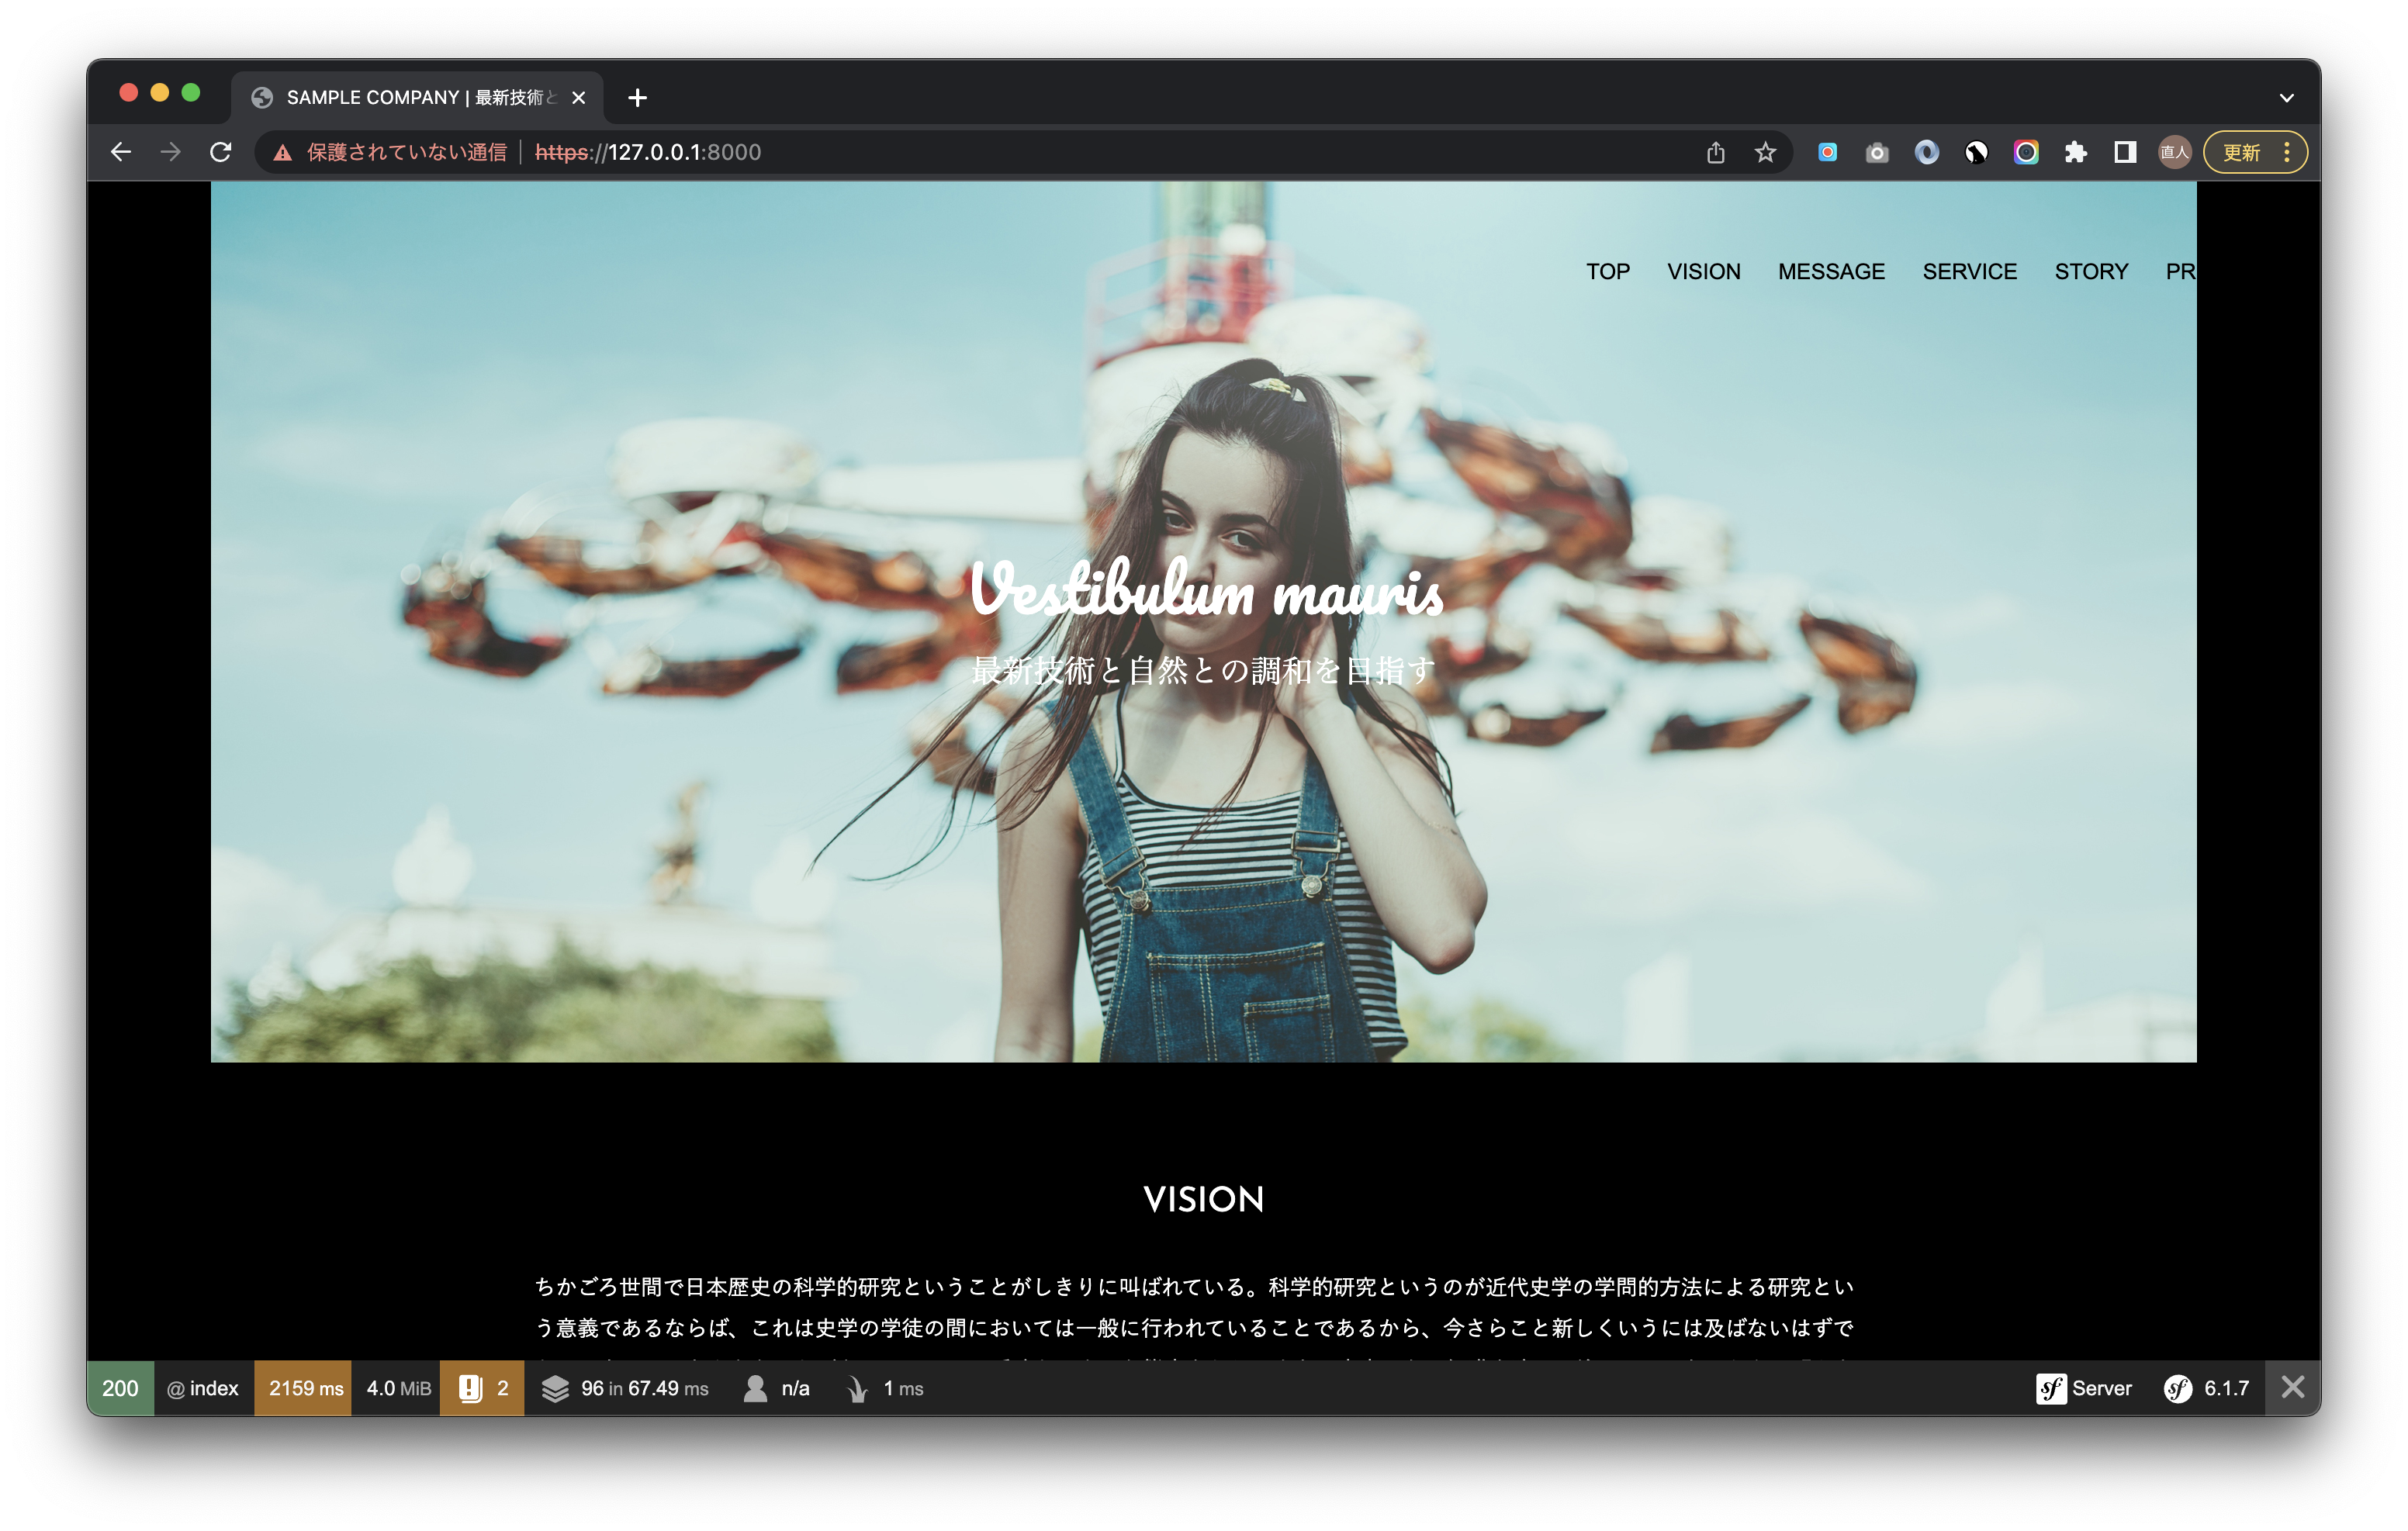Navigate to the MESSAGE menu item
This screenshot has width=2408, height=1531.
tap(1831, 271)
